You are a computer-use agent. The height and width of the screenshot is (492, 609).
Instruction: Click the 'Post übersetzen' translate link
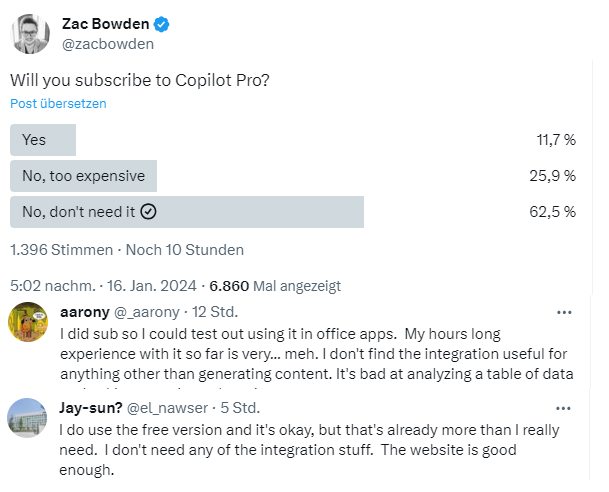click(x=58, y=103)
